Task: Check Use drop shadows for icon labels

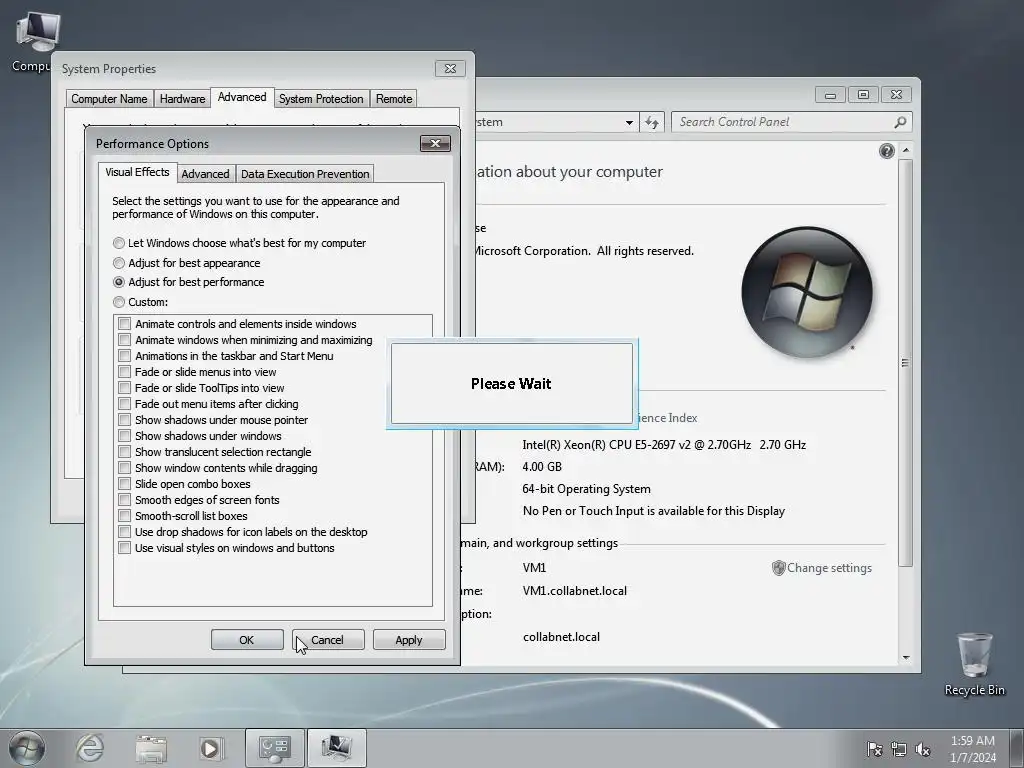Action: click(125, 532)
